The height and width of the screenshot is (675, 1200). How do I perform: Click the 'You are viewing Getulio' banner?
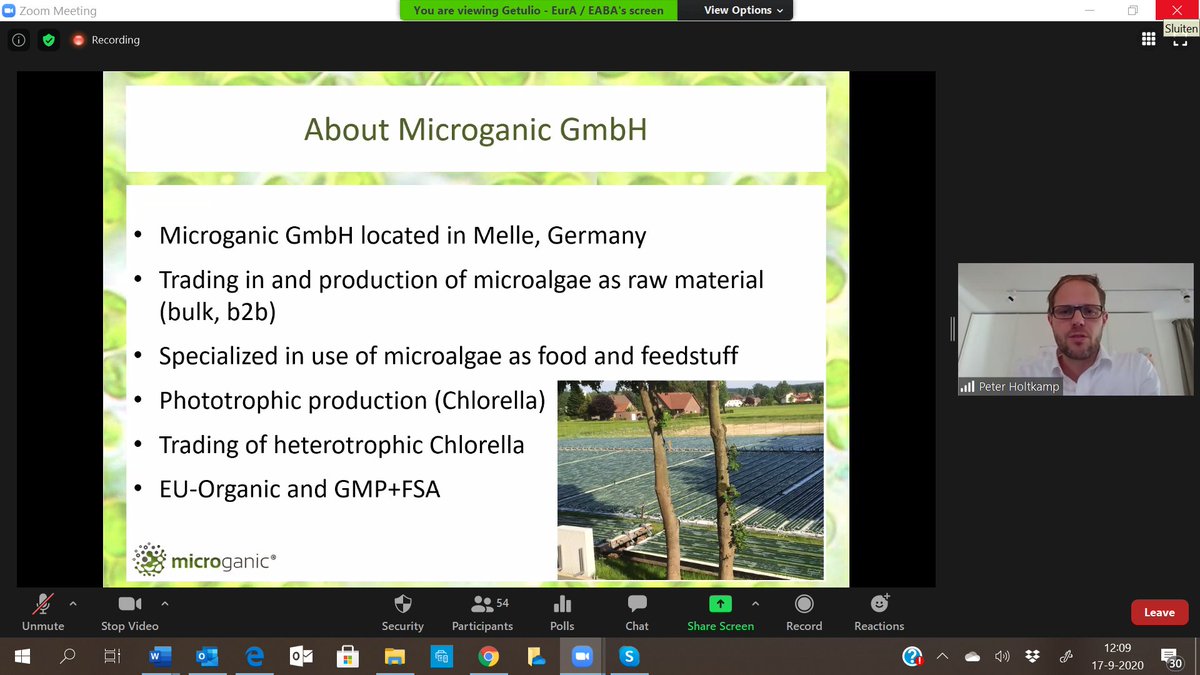539,10
